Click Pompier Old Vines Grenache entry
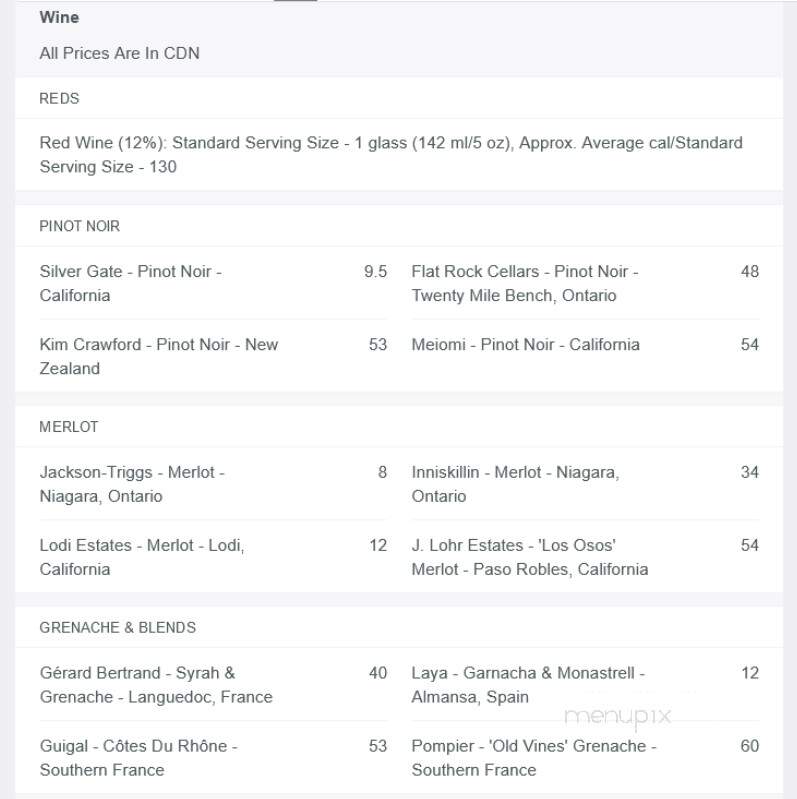The height and width of the screenshot is (799, 797). 585,758
